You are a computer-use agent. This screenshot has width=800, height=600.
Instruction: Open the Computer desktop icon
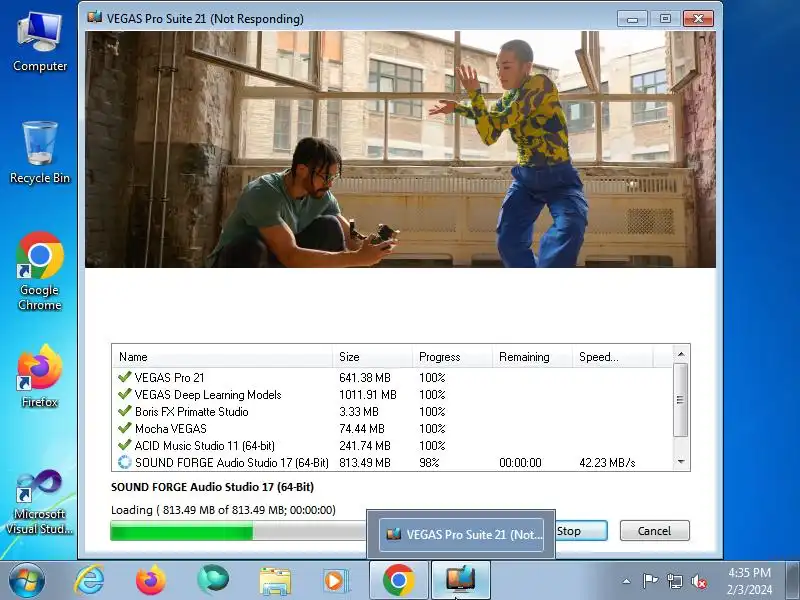point(40,42)
